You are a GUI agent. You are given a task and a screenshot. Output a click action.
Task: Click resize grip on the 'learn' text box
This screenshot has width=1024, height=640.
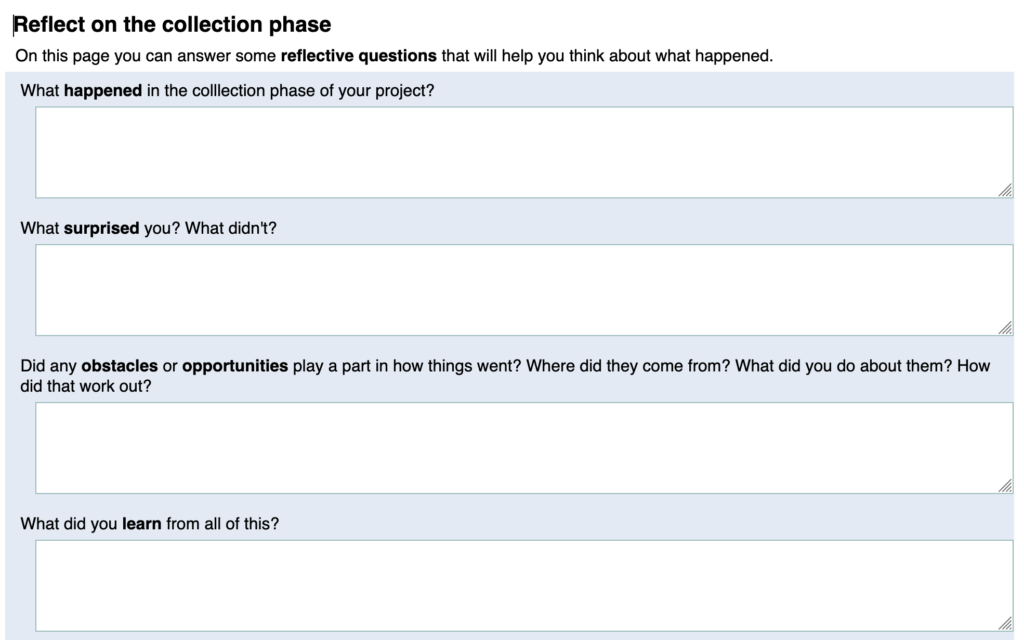point(1005,624)
